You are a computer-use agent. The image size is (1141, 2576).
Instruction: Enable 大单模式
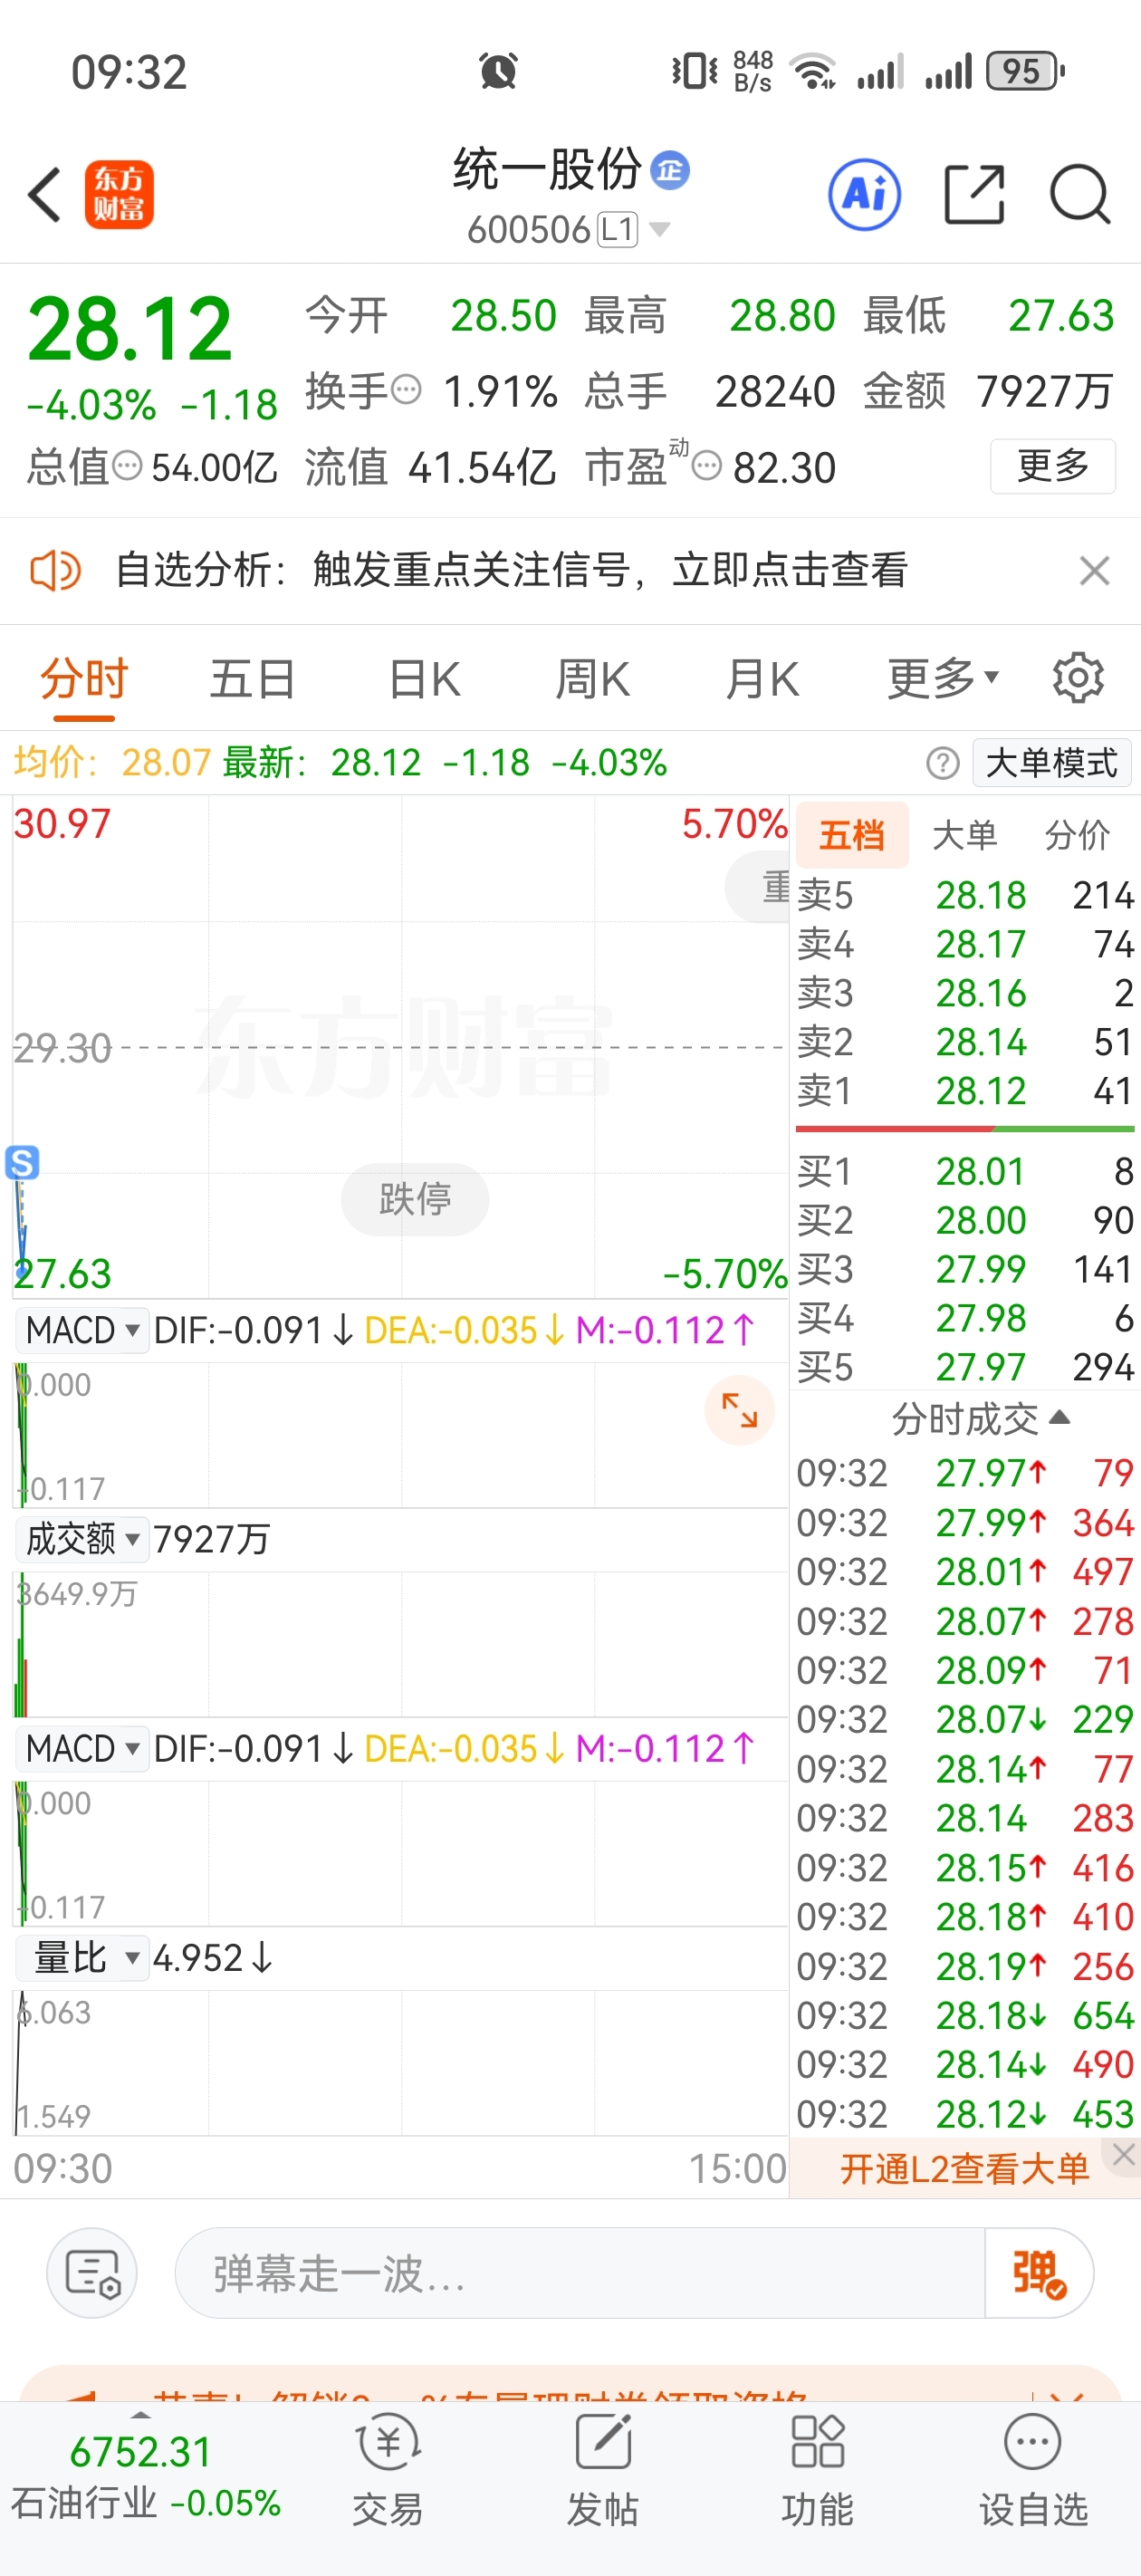(x=1052, y=763)
